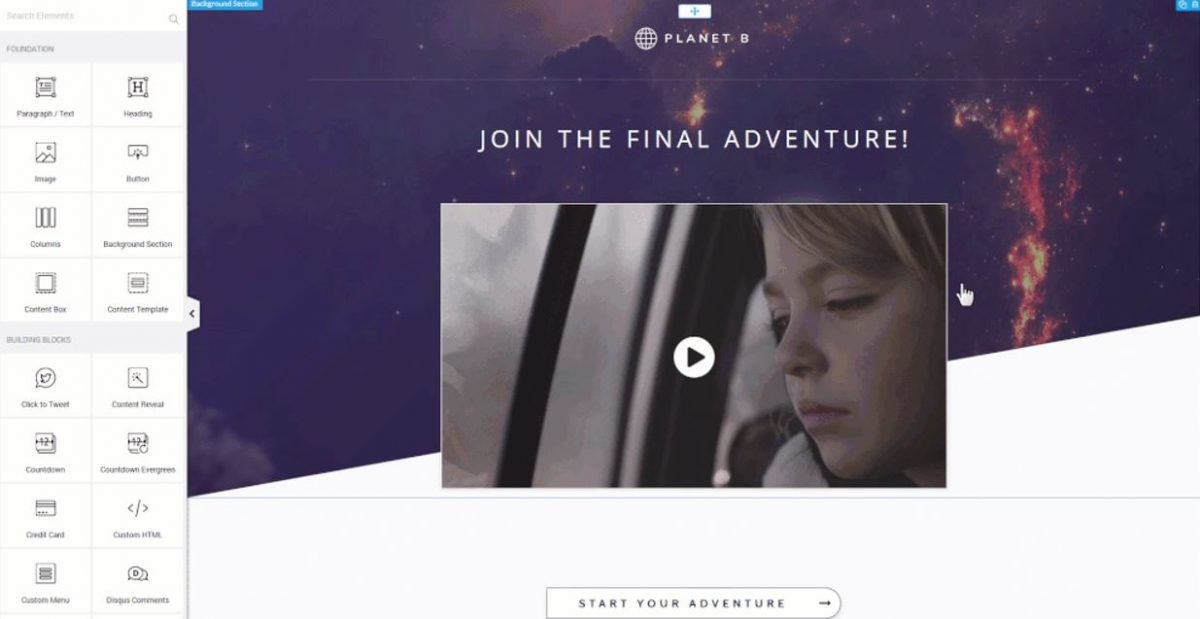This screenshot has width=1200, height=619.
Task: Choose the Image element
Action: 46,160
